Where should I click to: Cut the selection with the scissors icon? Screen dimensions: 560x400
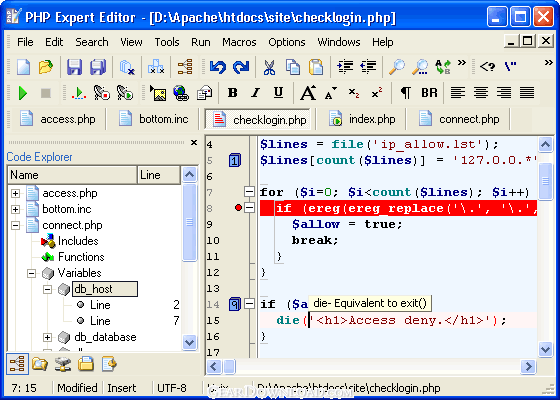270,67
